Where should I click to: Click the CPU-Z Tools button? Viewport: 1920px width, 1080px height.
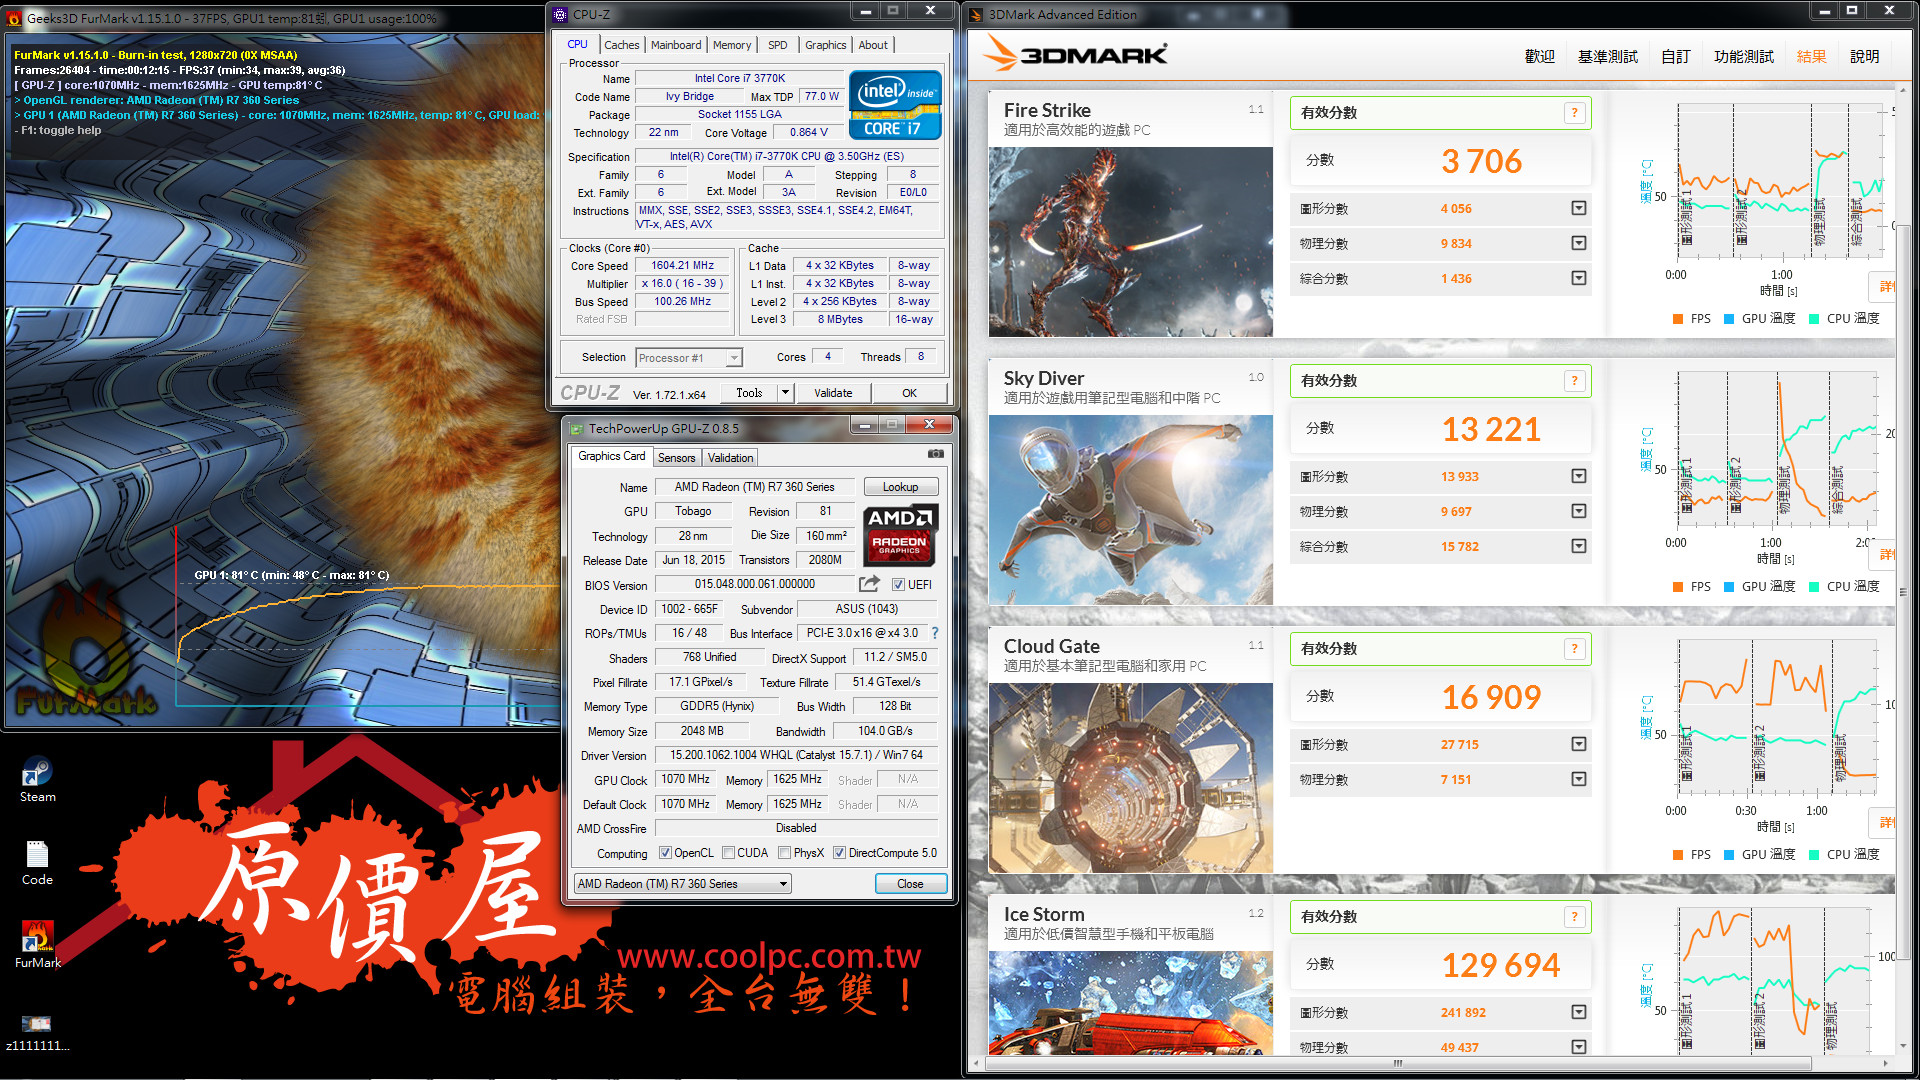click(x=749, y=393)
